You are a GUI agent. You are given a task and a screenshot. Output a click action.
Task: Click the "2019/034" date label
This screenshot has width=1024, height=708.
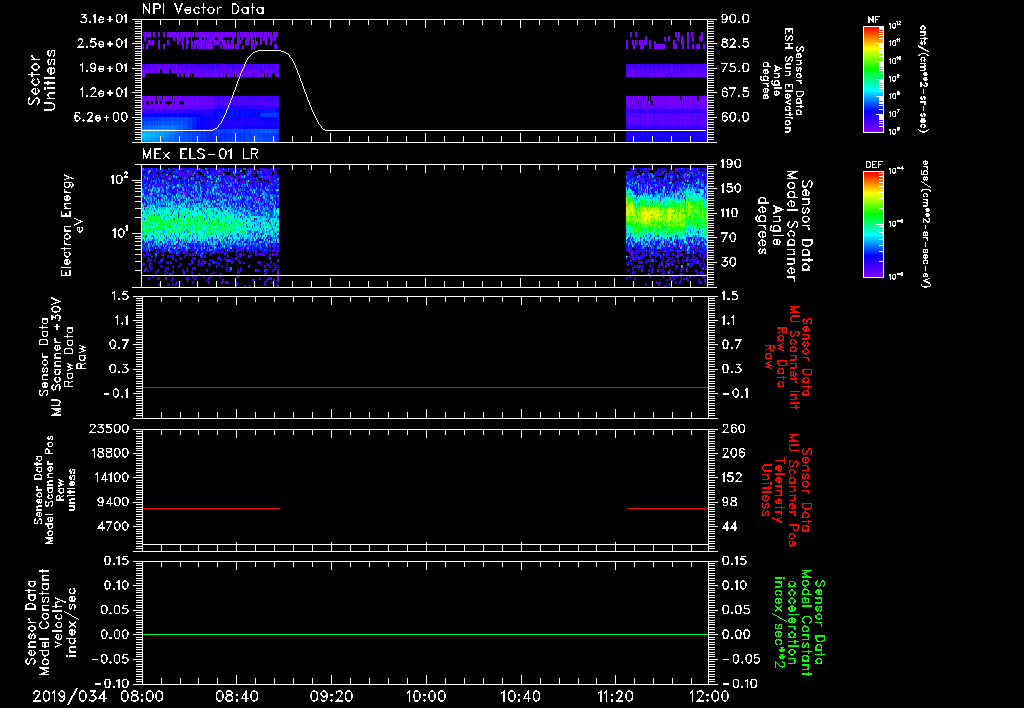tap(69, 696)
